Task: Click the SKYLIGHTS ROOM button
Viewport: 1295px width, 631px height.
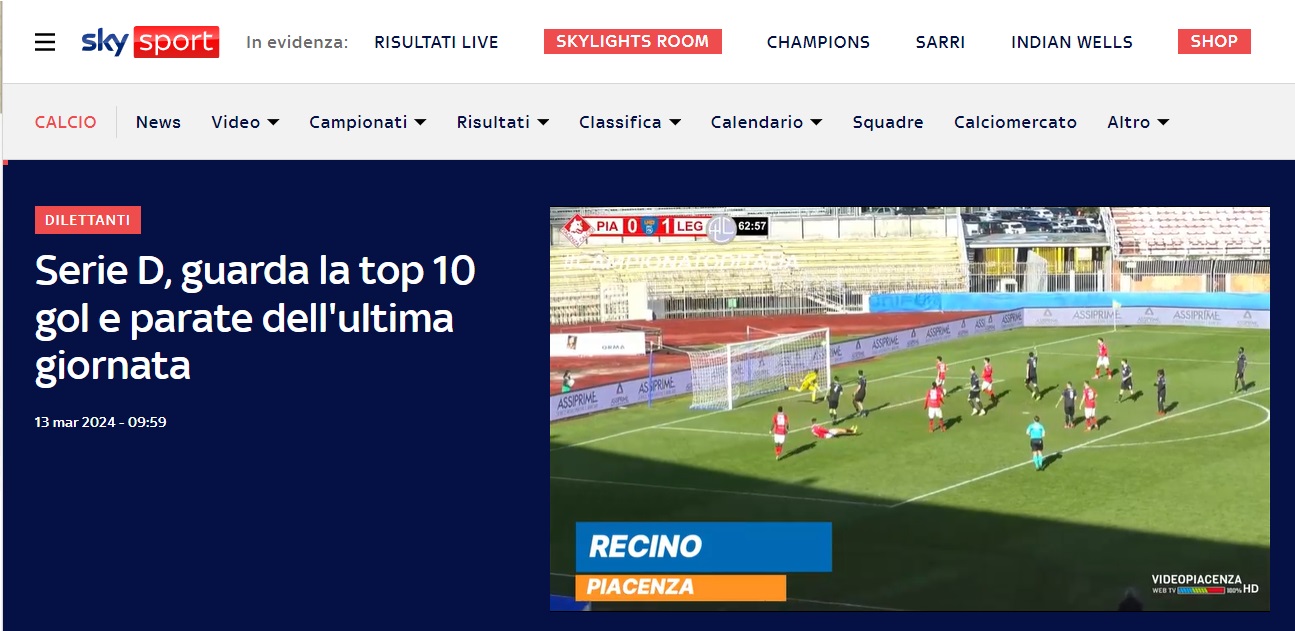Action: tap(633, 41)
